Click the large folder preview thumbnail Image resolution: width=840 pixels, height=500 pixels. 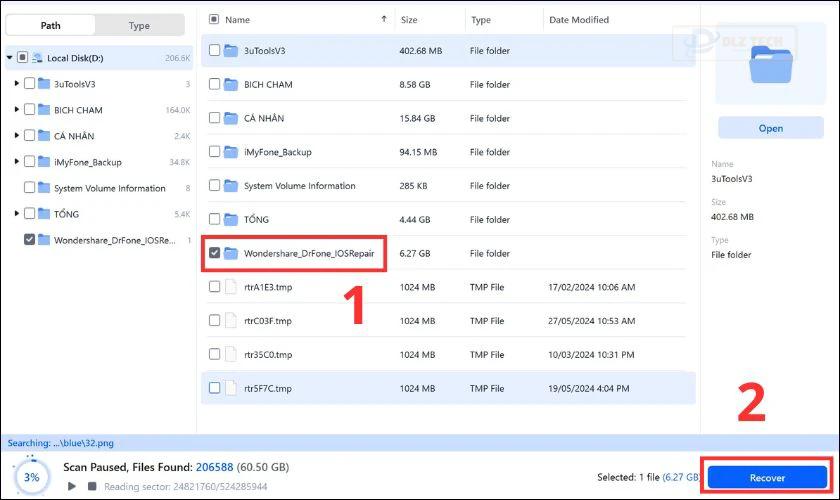(770, 64)
